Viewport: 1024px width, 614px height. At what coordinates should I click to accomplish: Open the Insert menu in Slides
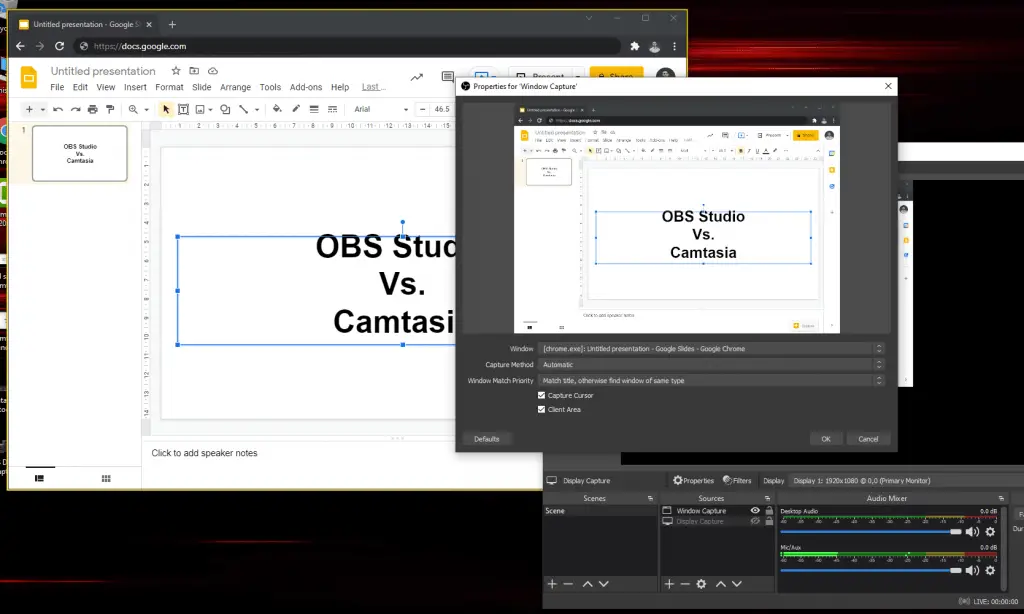coord(135,87)
